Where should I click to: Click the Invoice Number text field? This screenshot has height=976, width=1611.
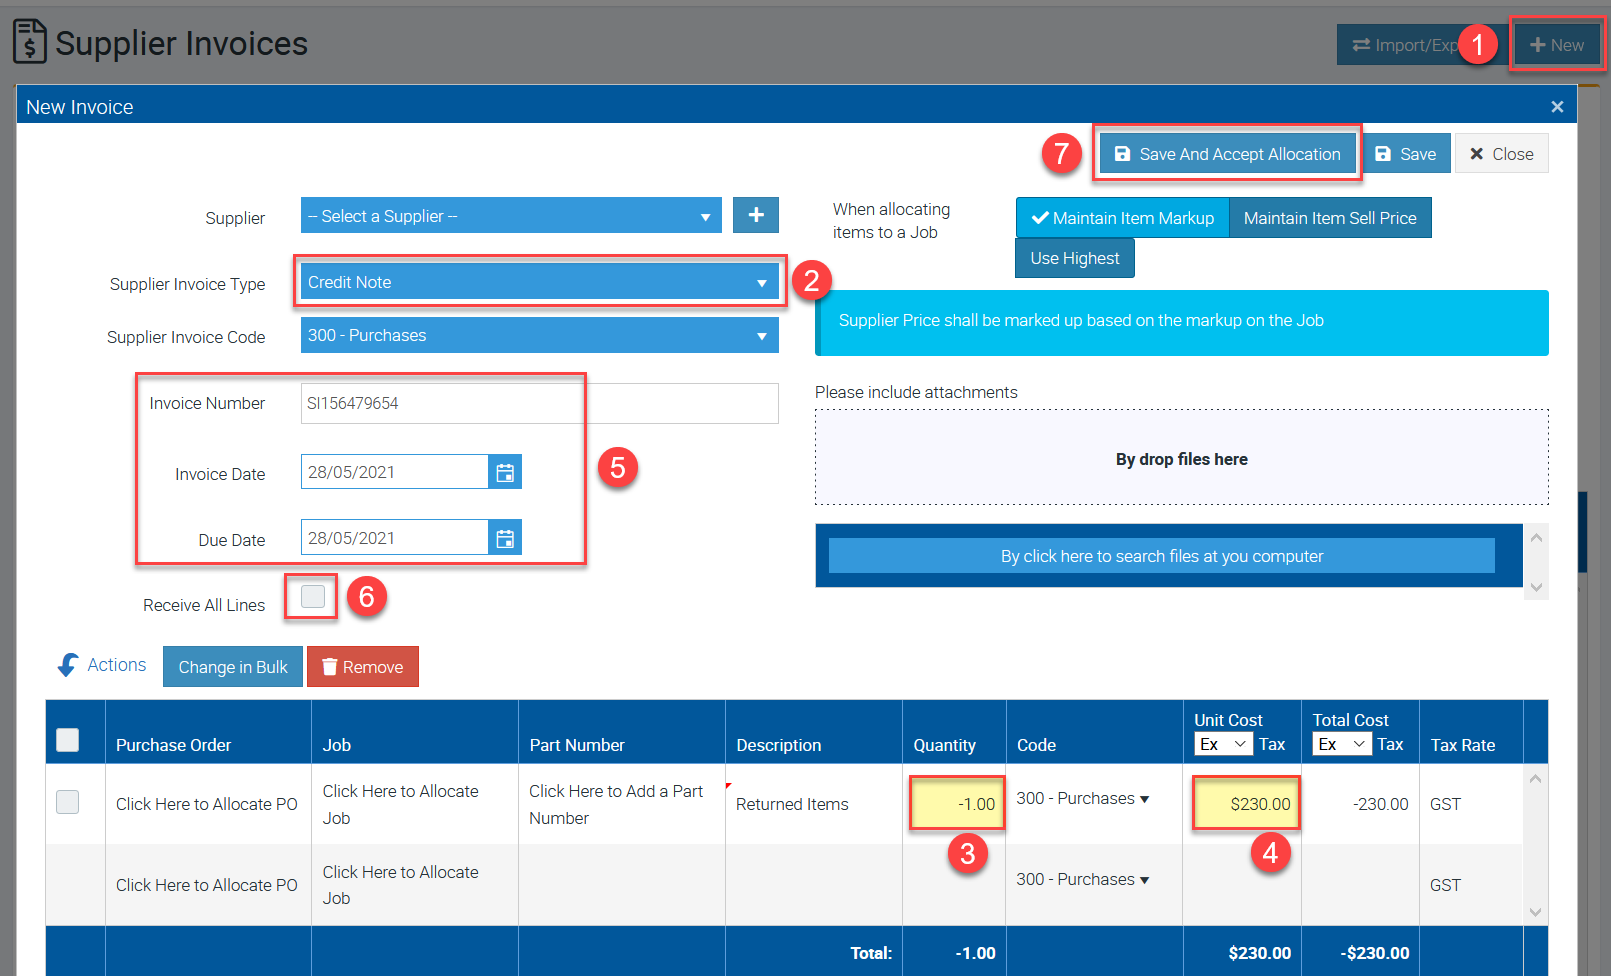(x=538, y=404)
